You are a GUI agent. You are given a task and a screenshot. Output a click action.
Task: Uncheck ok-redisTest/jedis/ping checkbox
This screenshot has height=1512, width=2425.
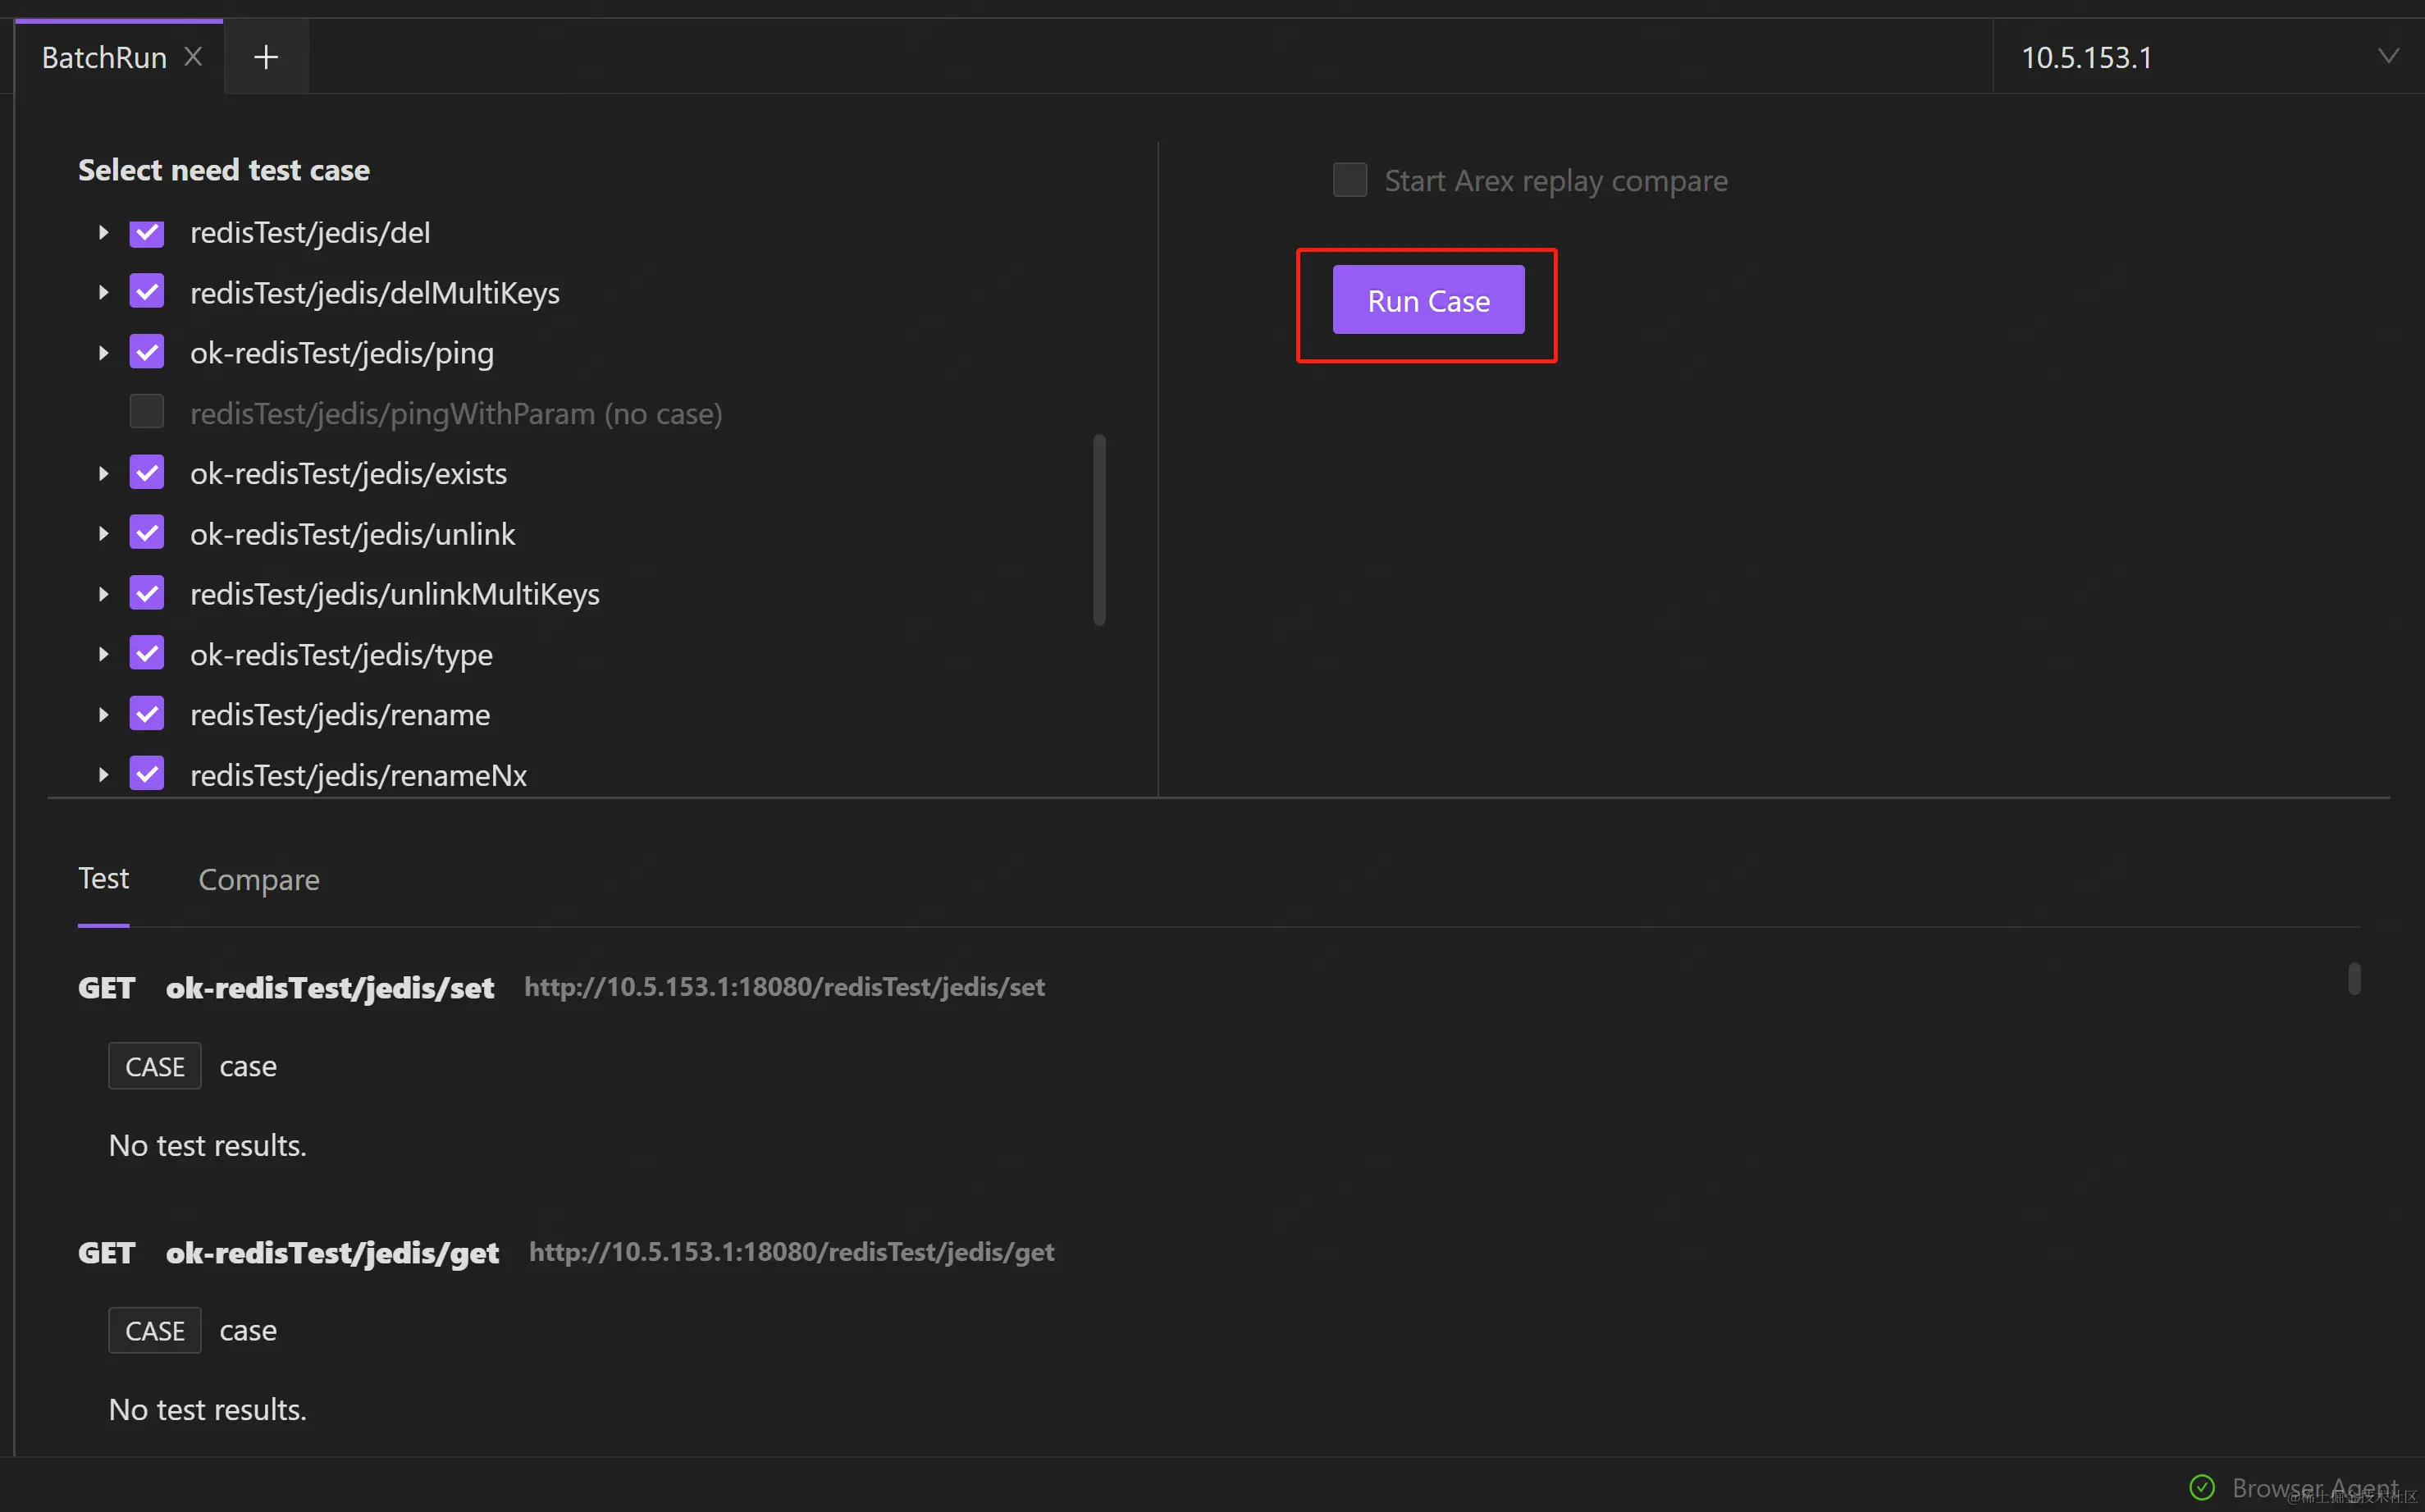(147, 353)
